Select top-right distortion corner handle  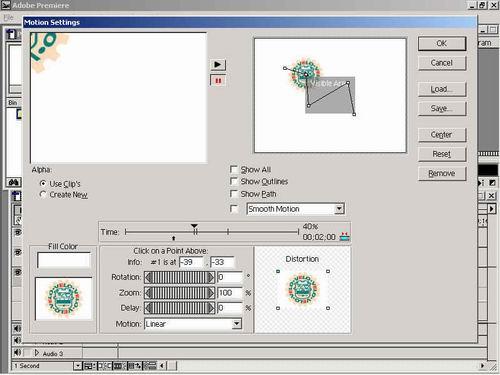tap(328, 272)
